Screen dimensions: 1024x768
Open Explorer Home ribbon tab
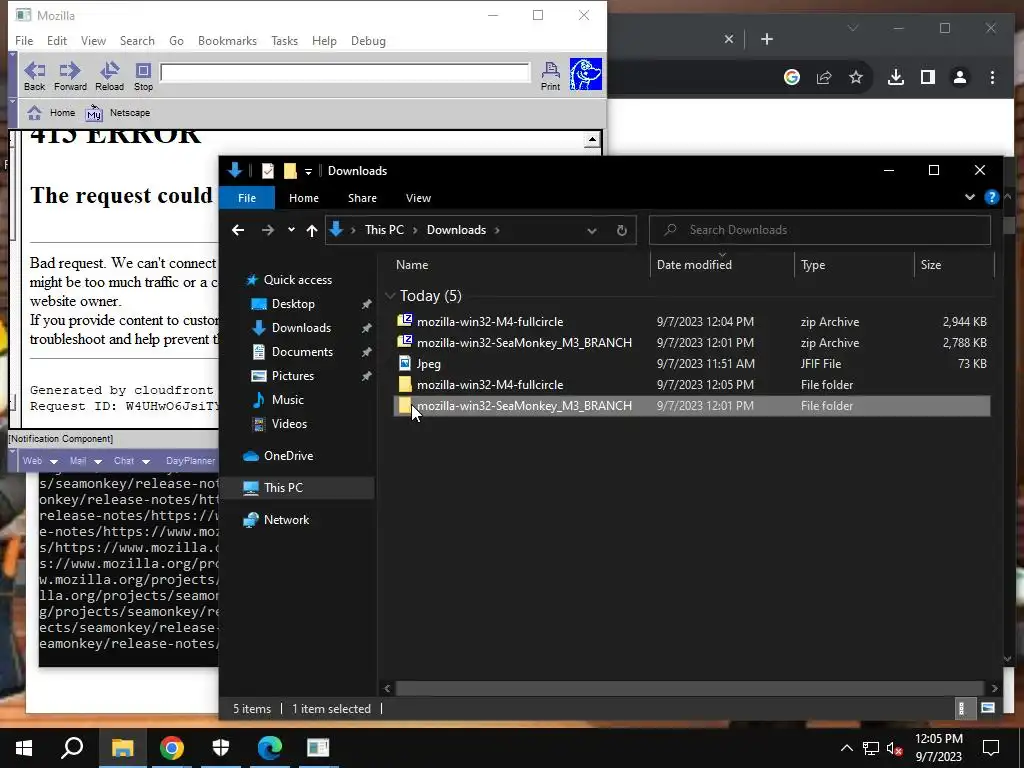304,198
